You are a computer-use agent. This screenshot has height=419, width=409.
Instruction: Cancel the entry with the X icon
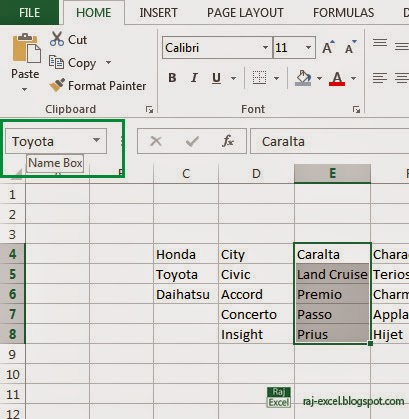(x=156, y=141)
